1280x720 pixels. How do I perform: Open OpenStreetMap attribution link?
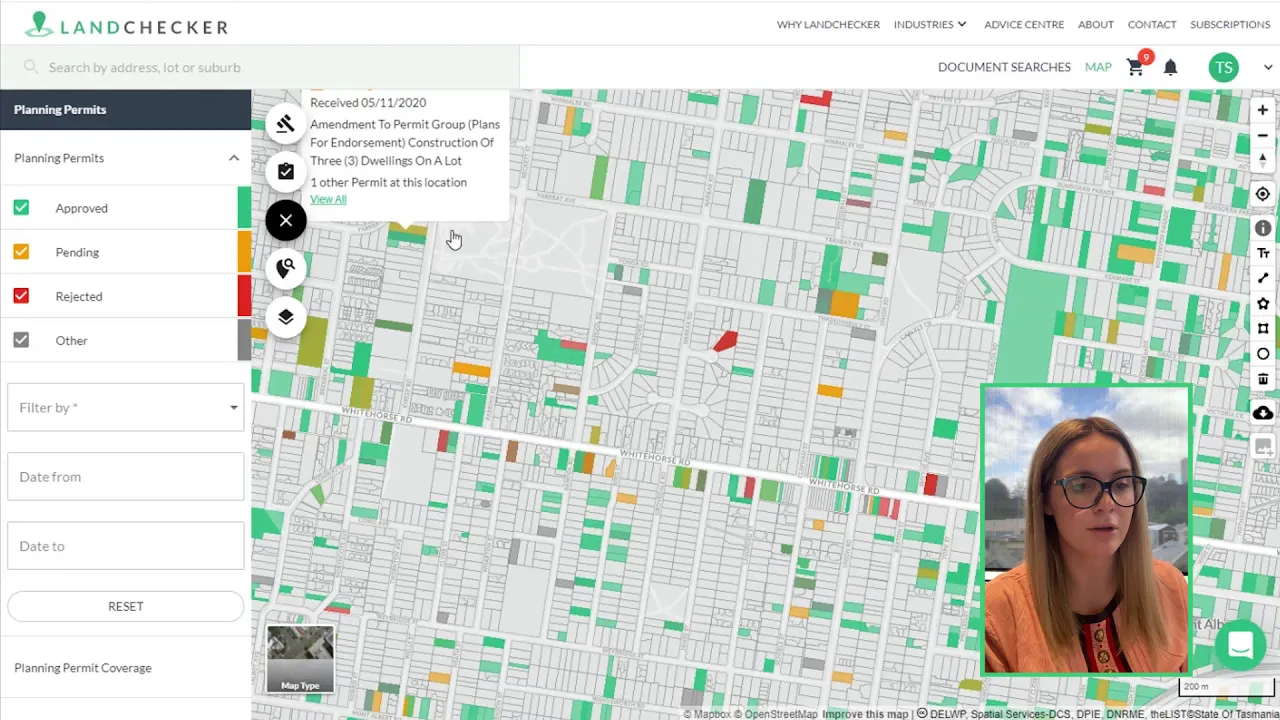(x=776, y=714)
